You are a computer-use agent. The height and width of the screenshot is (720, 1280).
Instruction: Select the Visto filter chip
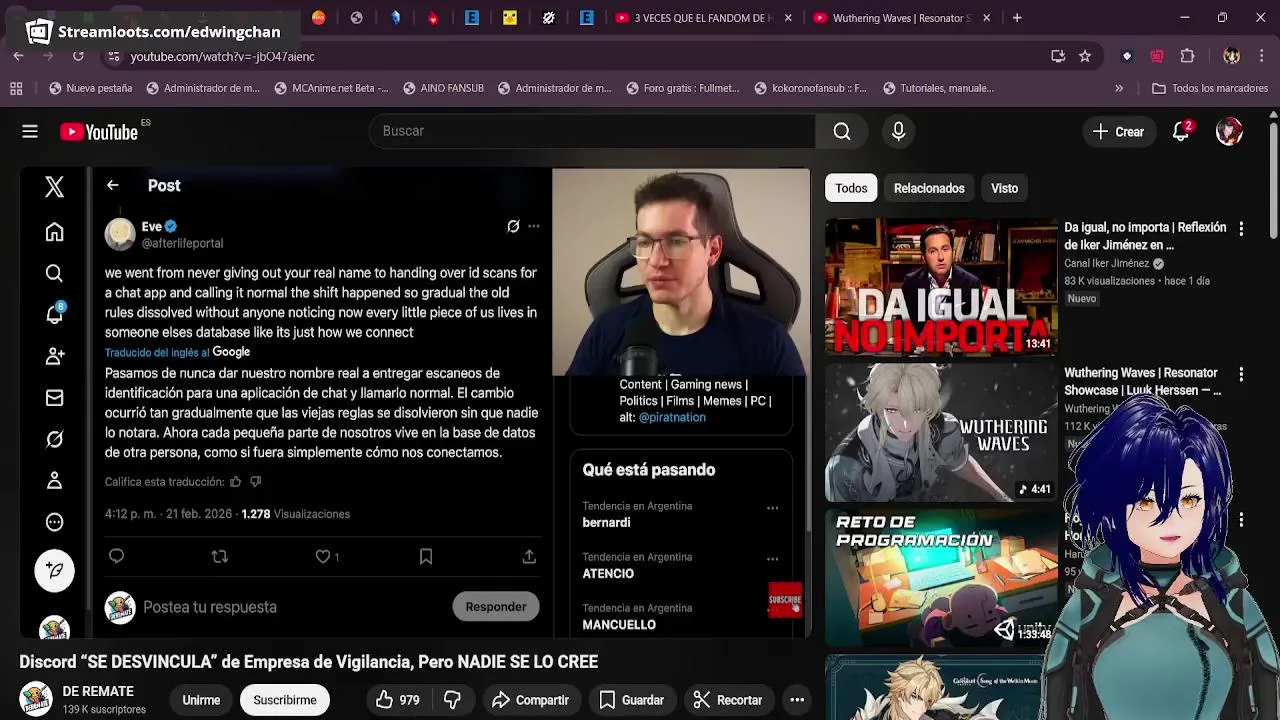click(1004, 188)
